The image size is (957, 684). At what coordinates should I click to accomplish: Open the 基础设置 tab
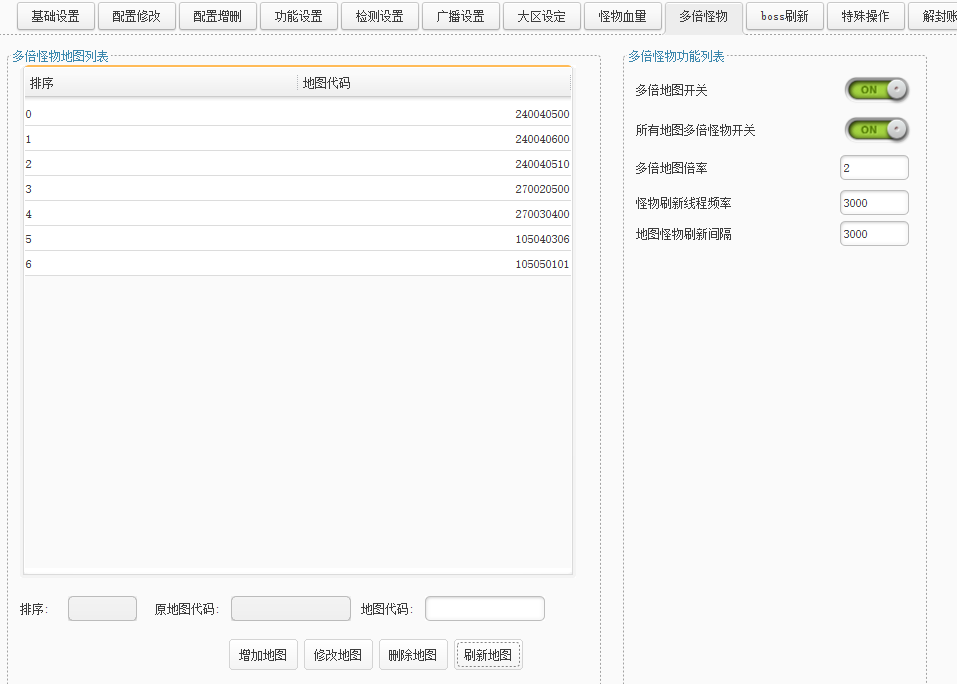[56, 16]
